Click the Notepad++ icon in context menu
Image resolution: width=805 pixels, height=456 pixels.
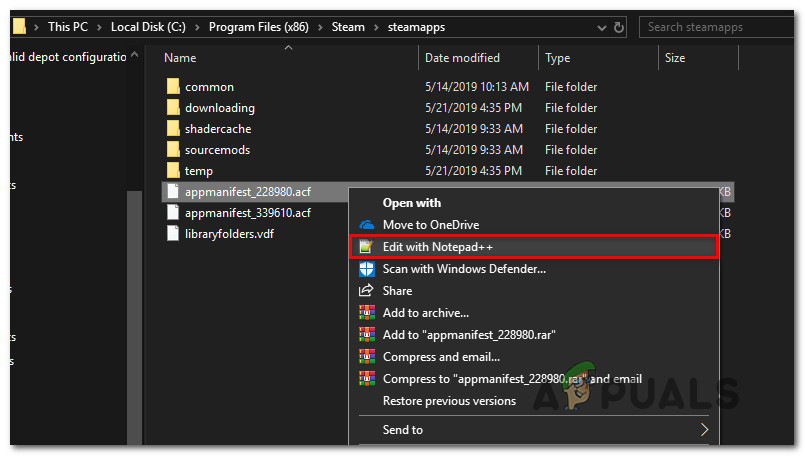point(366,246)
